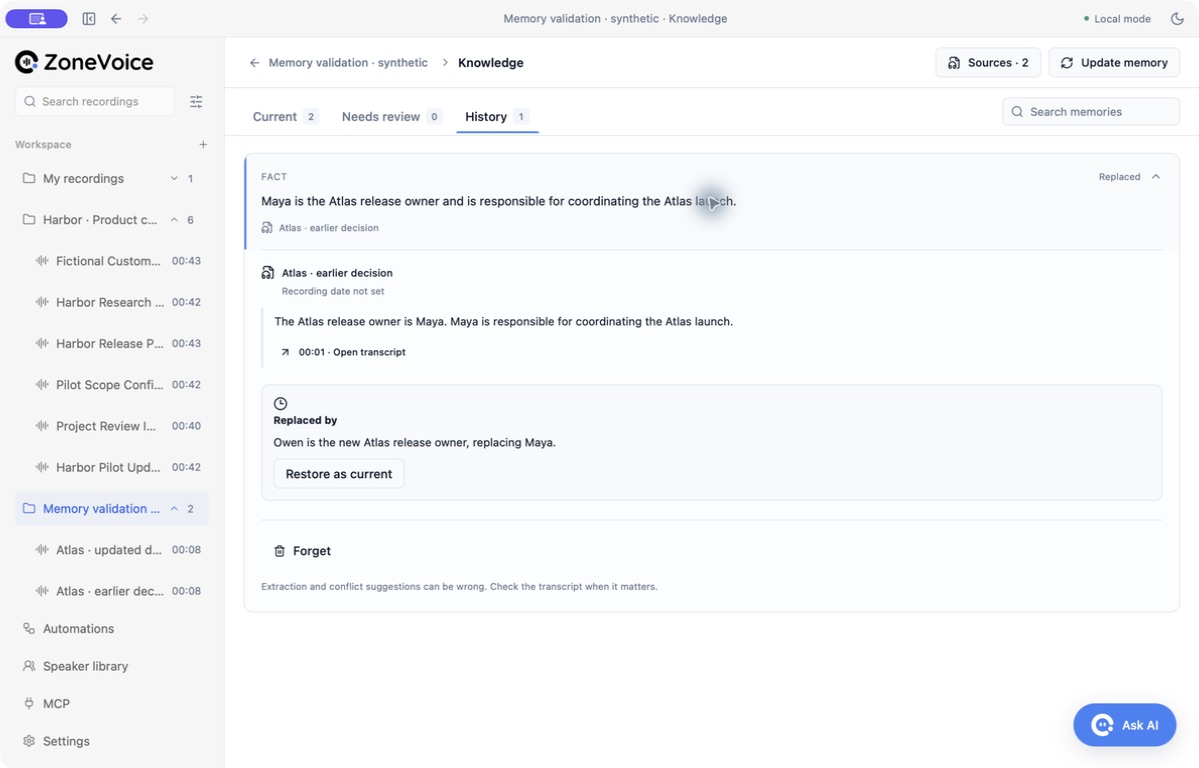Click the fact text about Maya

point(499,201)
